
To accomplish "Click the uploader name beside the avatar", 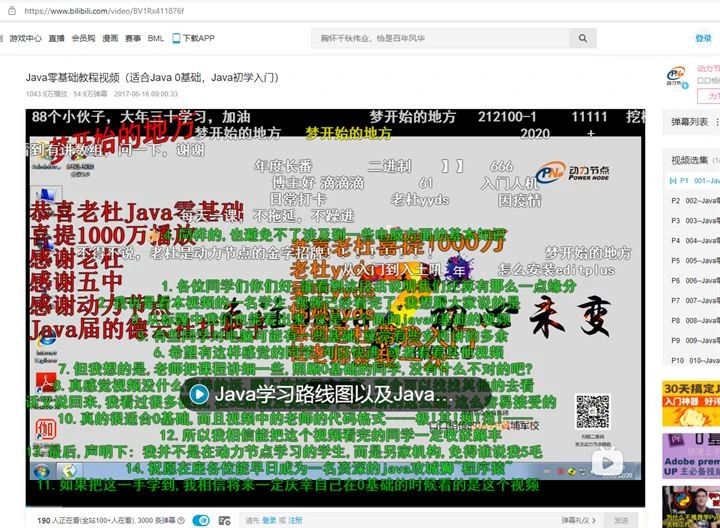I will coord(708,69).
